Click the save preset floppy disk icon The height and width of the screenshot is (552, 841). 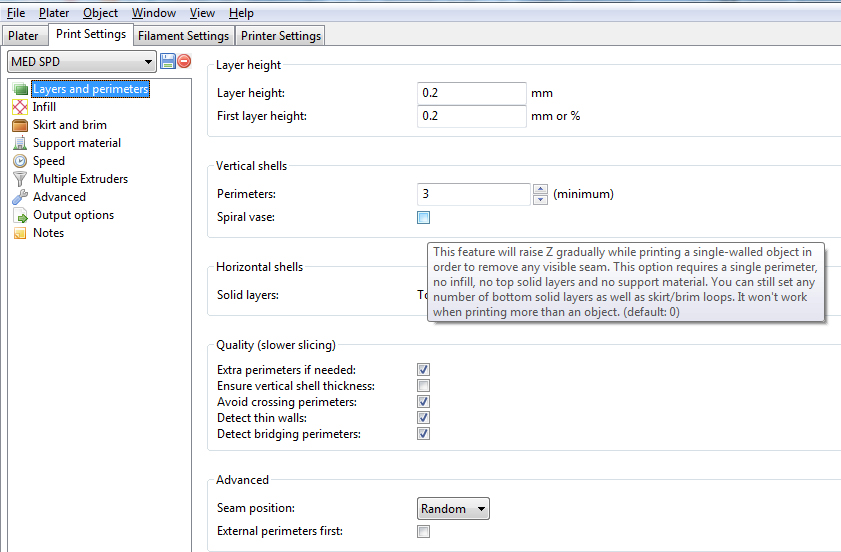[168, 61]
